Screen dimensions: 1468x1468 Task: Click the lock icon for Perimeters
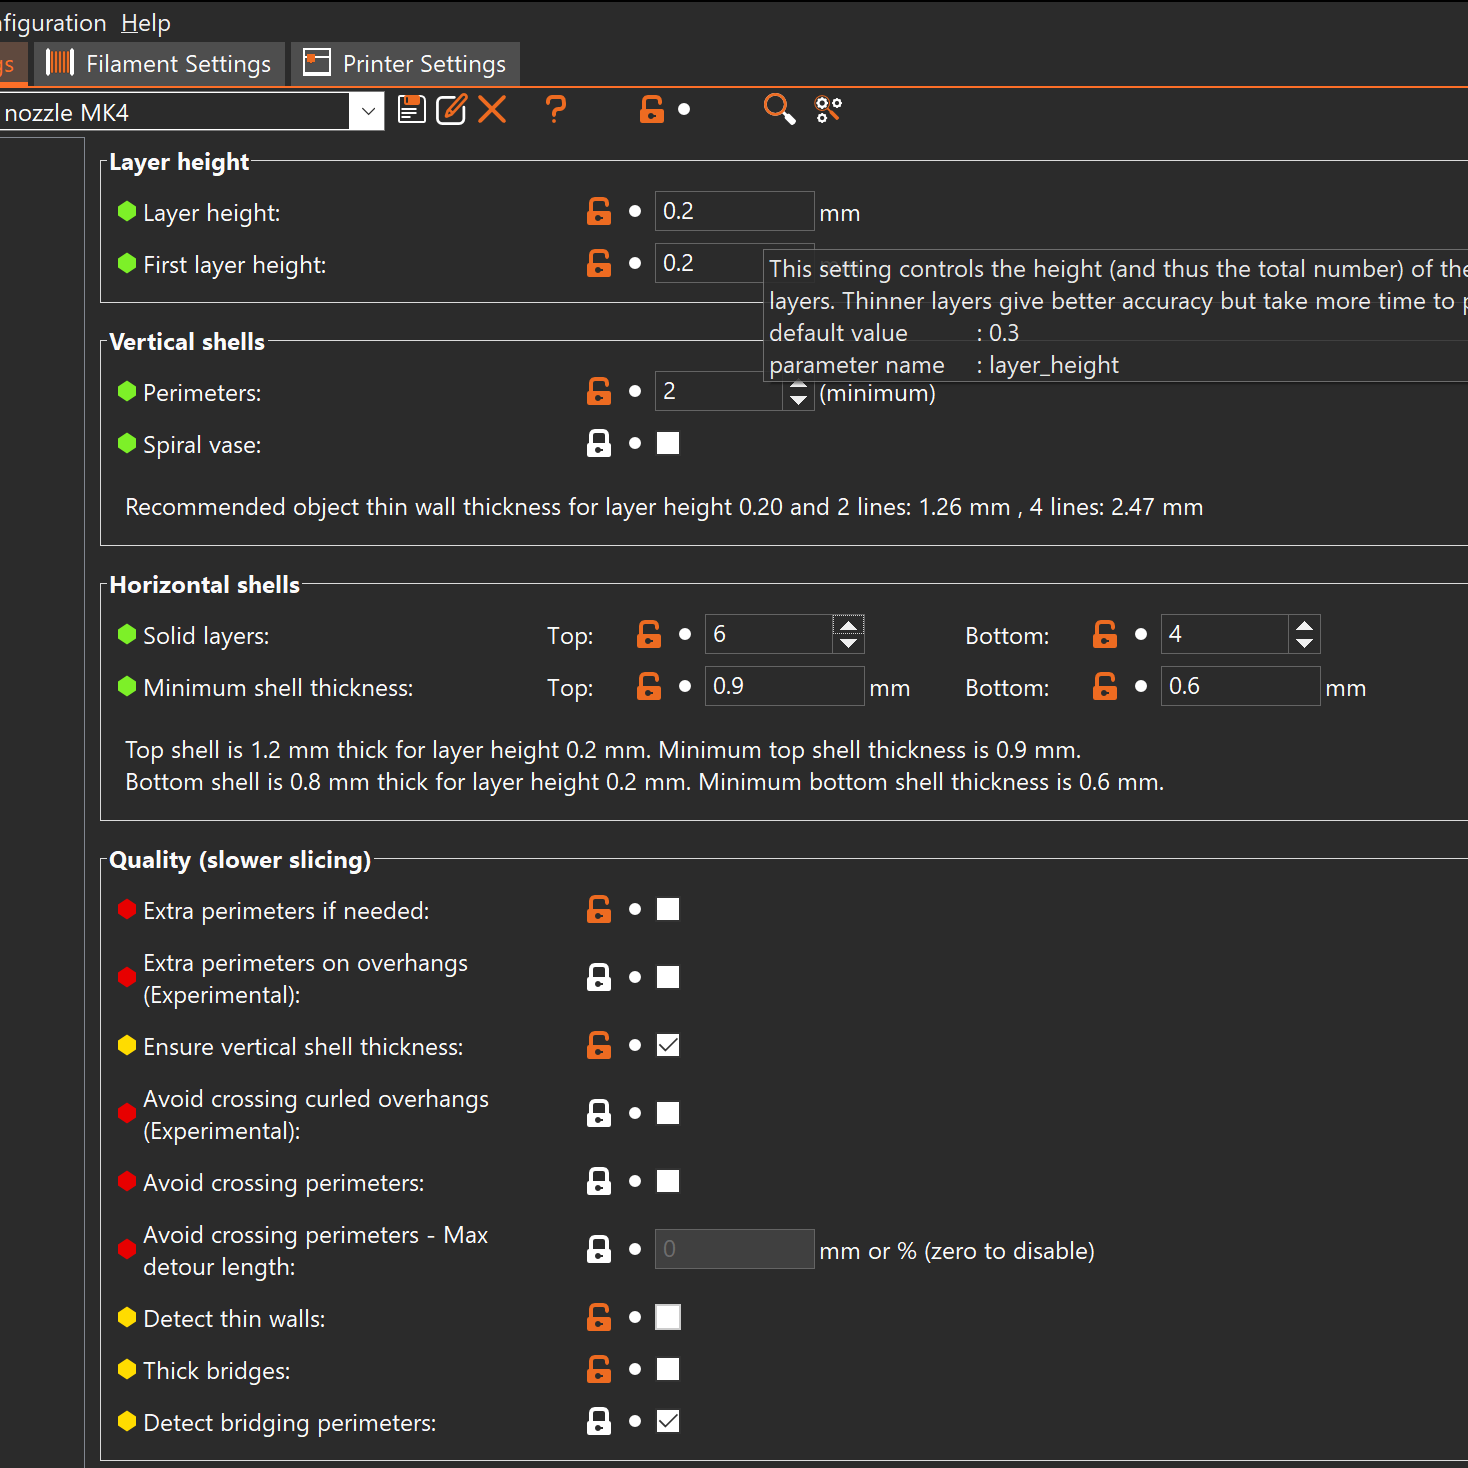pyautogui.click(x=599, y=391)
